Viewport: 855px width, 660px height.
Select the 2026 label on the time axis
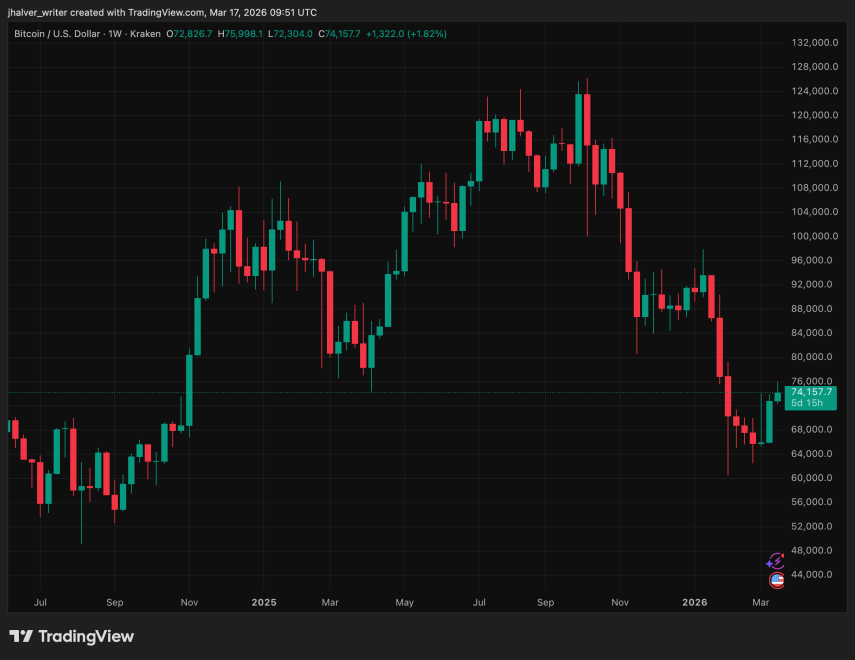[x=695, y=603]
